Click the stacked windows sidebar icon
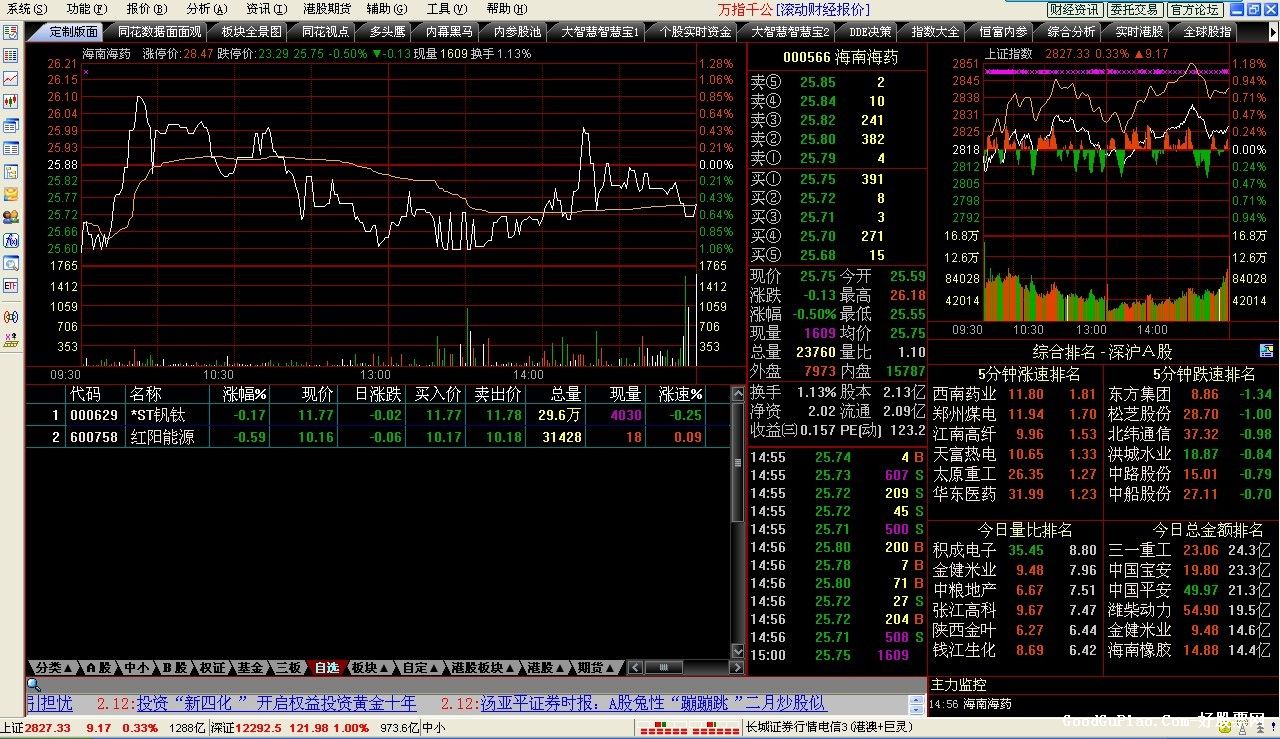1280x739 pixels. (11, 125)
